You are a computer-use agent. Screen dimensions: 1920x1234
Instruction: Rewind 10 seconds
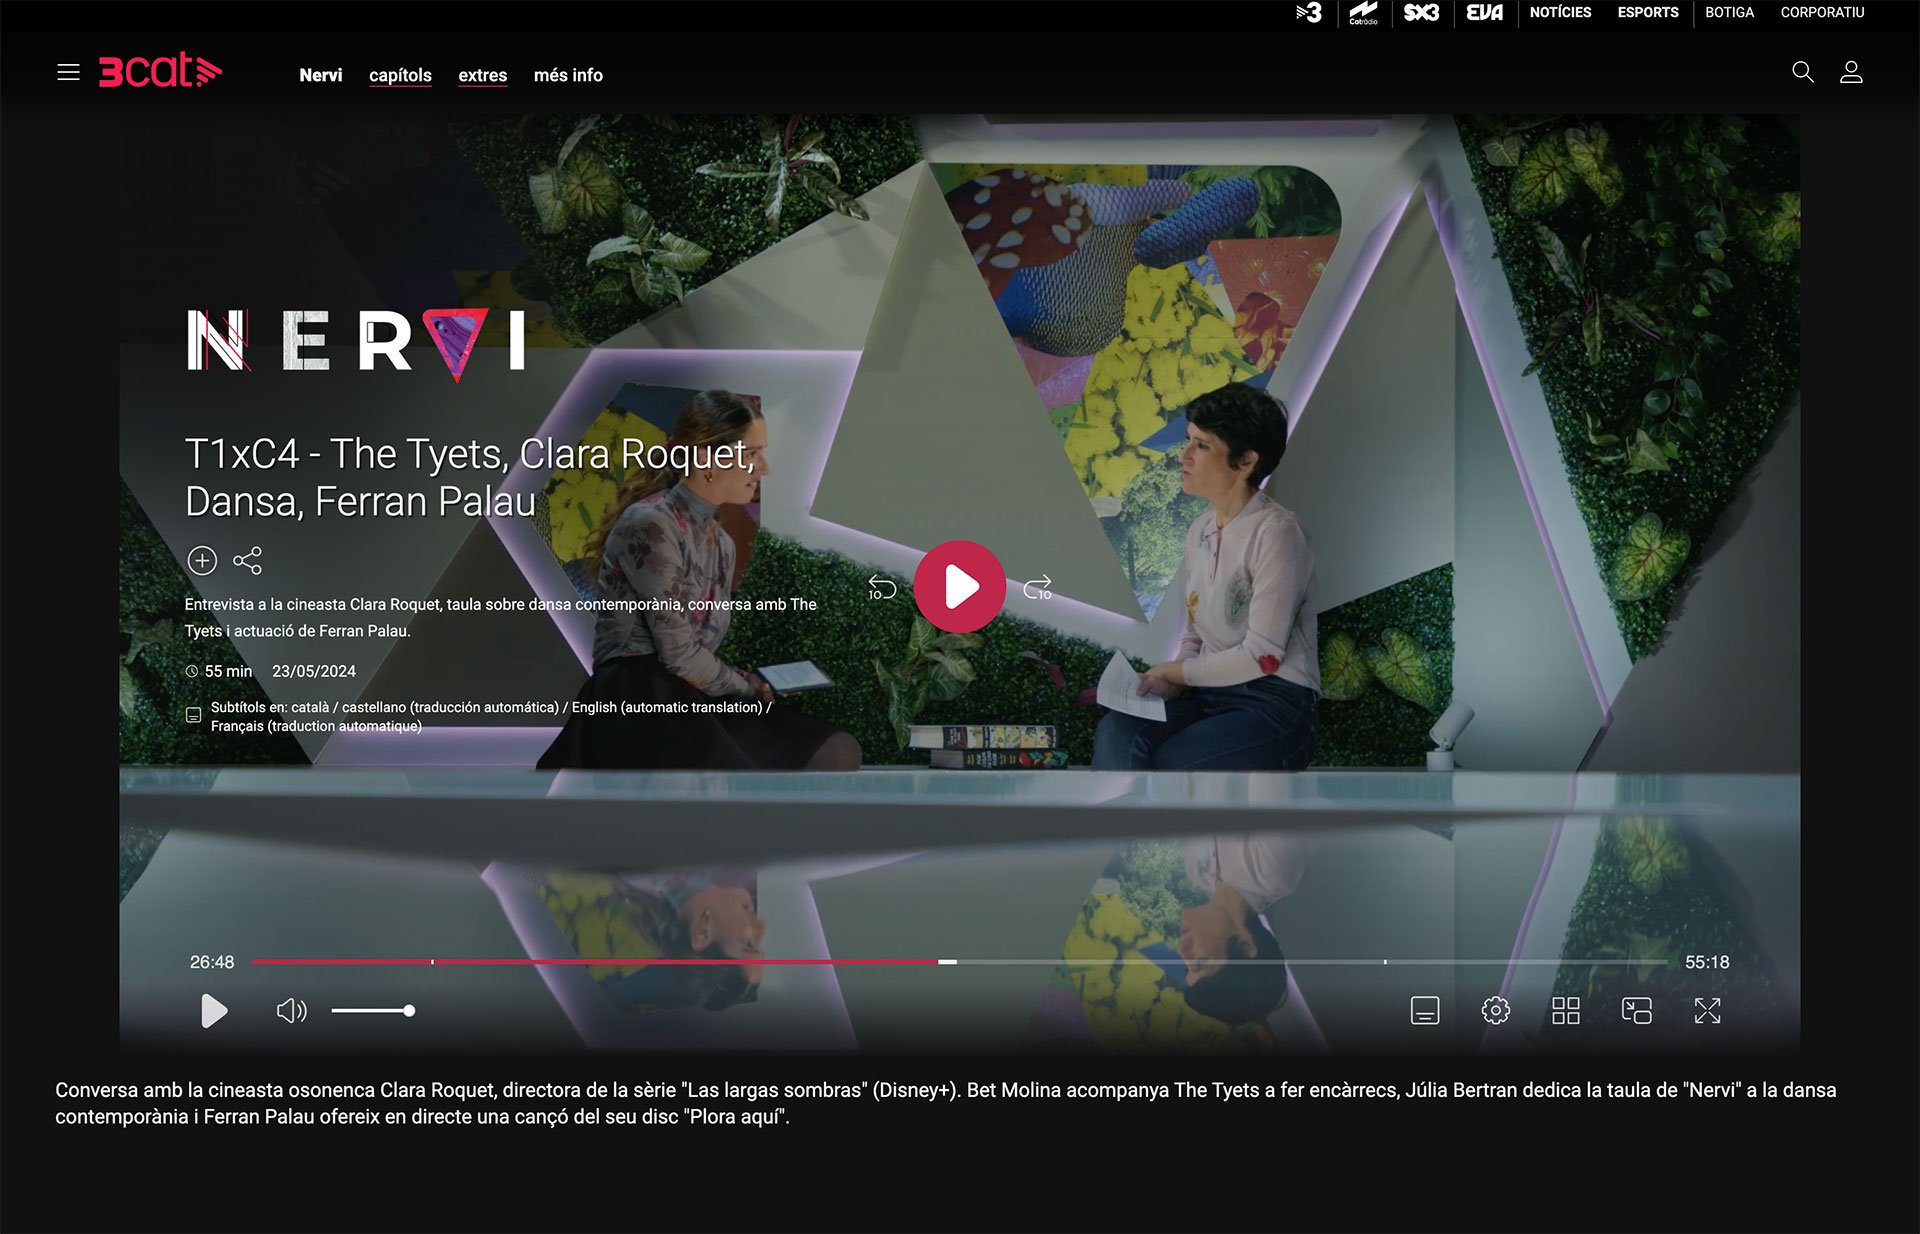pyautogui.click(x=881, y=587)
